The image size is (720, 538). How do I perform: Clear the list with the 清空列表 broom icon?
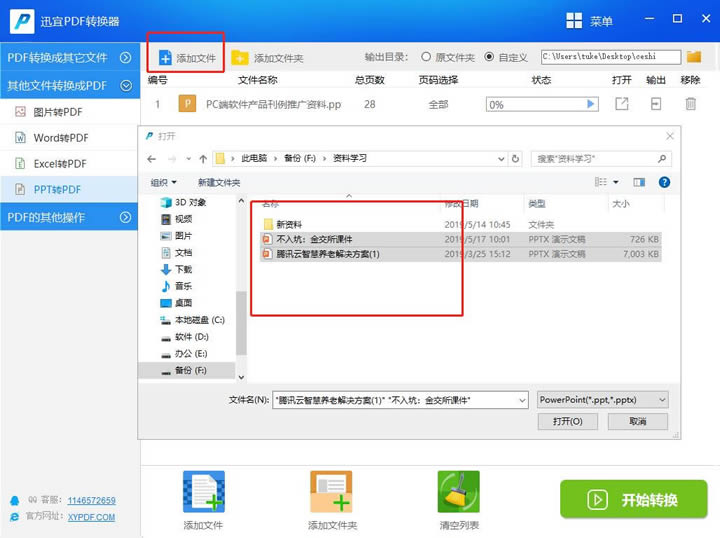459,492
